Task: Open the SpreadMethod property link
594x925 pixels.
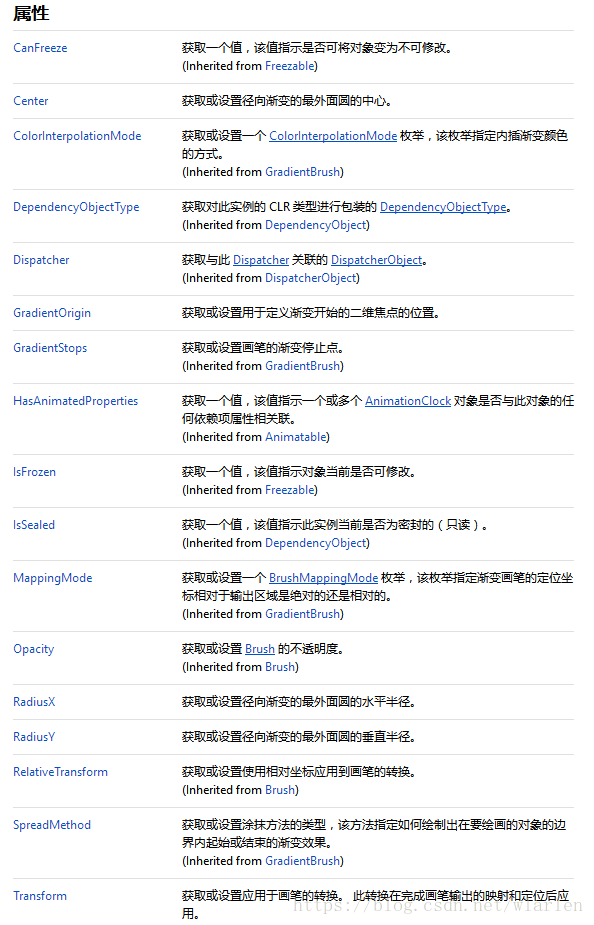Action: click(52, 825)
